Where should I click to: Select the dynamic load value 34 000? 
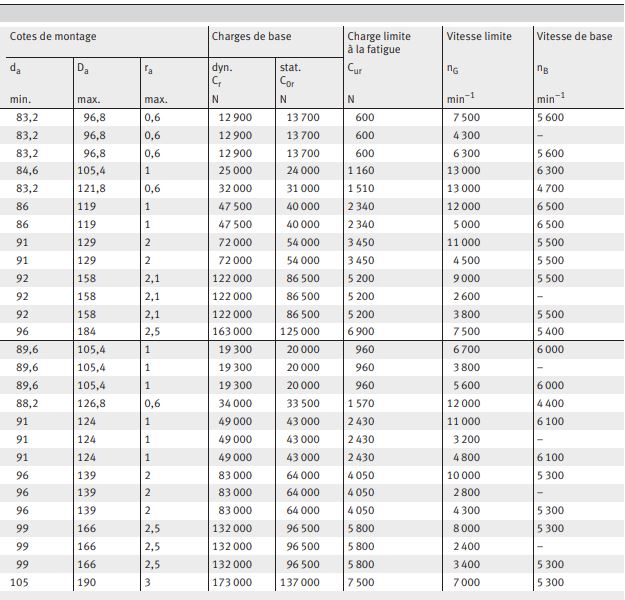[x=235, y=403]
